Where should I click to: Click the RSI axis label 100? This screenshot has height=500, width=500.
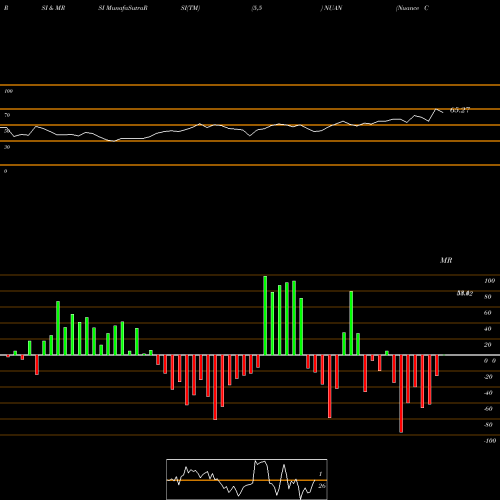pyautogui.click(x=9, y=91)
